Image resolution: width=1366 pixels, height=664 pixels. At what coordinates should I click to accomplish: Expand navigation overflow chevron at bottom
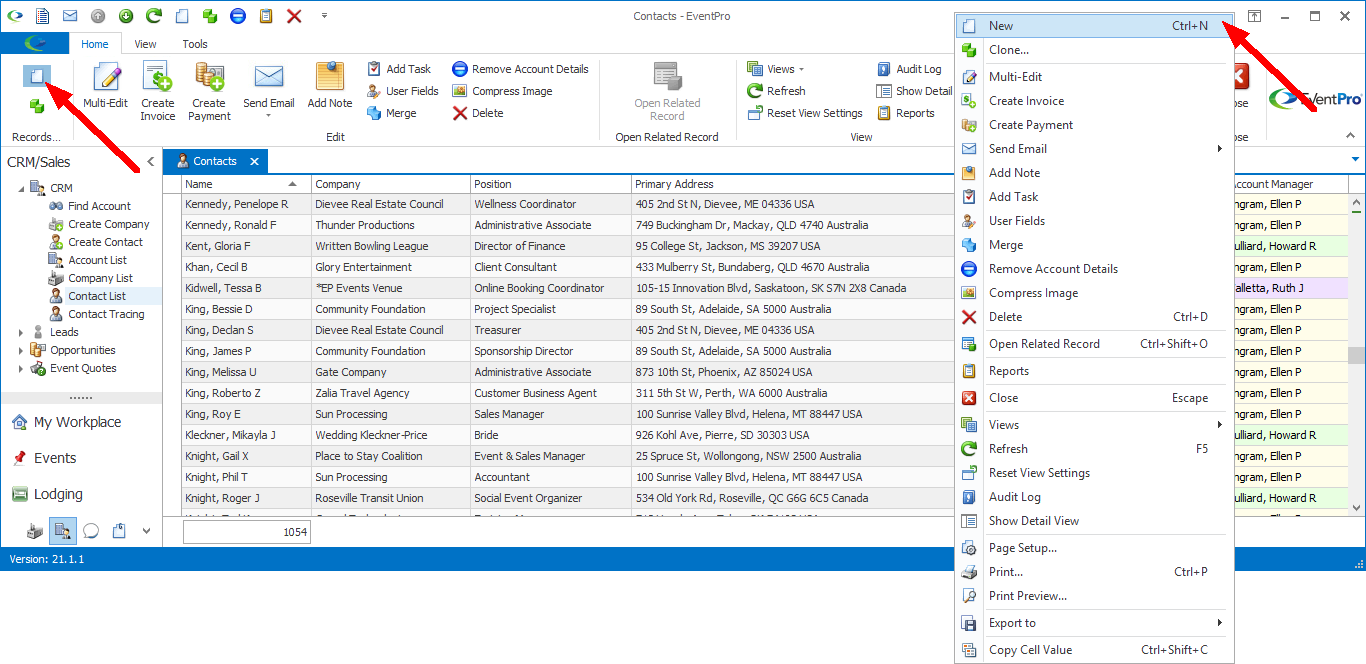[x=146, y=531]
